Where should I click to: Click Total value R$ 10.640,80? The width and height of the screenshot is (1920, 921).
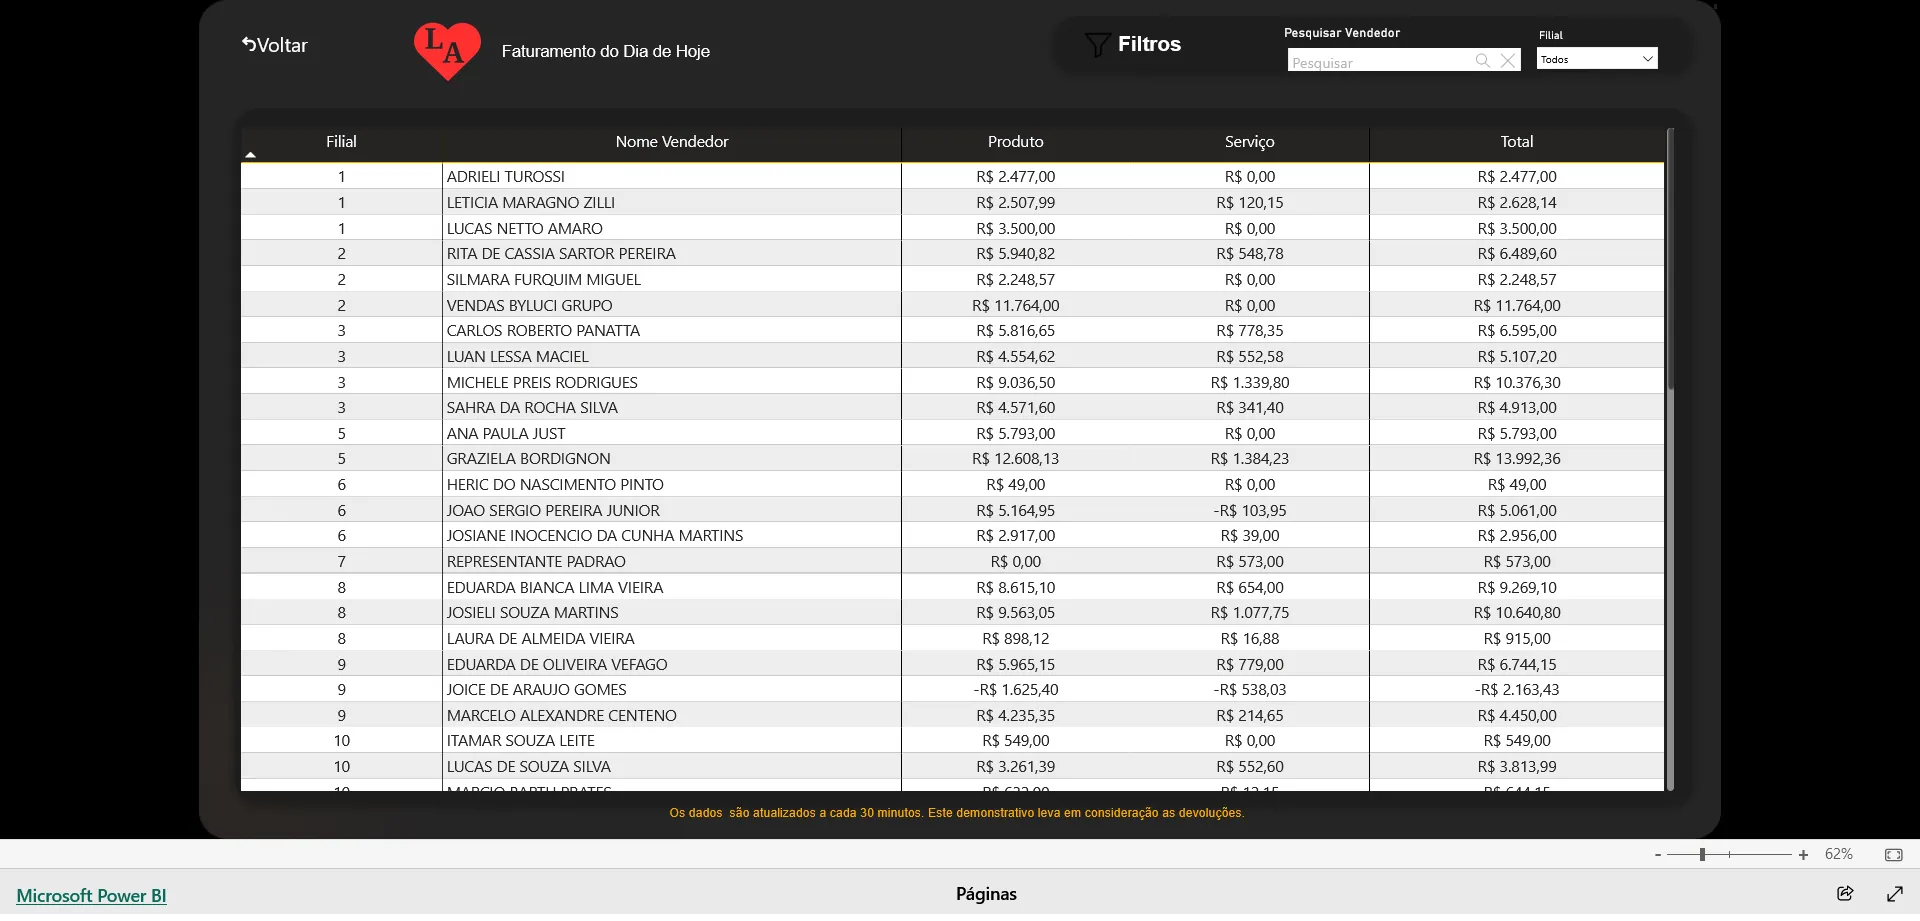click(1517, 613)
